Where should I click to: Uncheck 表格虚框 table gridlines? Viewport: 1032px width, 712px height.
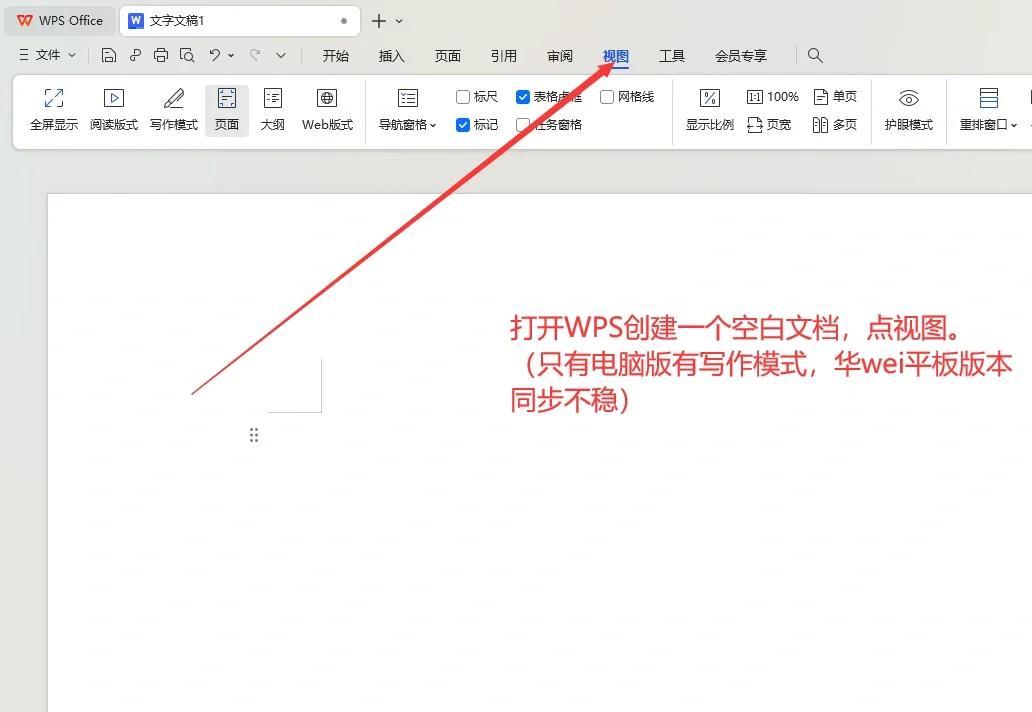point(523,96)
